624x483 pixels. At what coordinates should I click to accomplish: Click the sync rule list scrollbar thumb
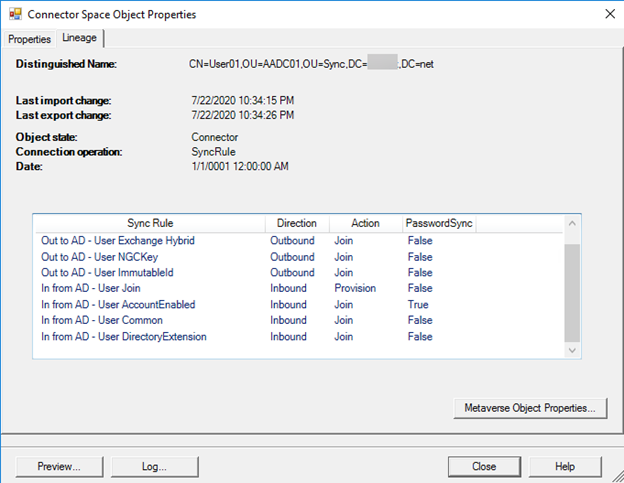(x=572, y=292)
